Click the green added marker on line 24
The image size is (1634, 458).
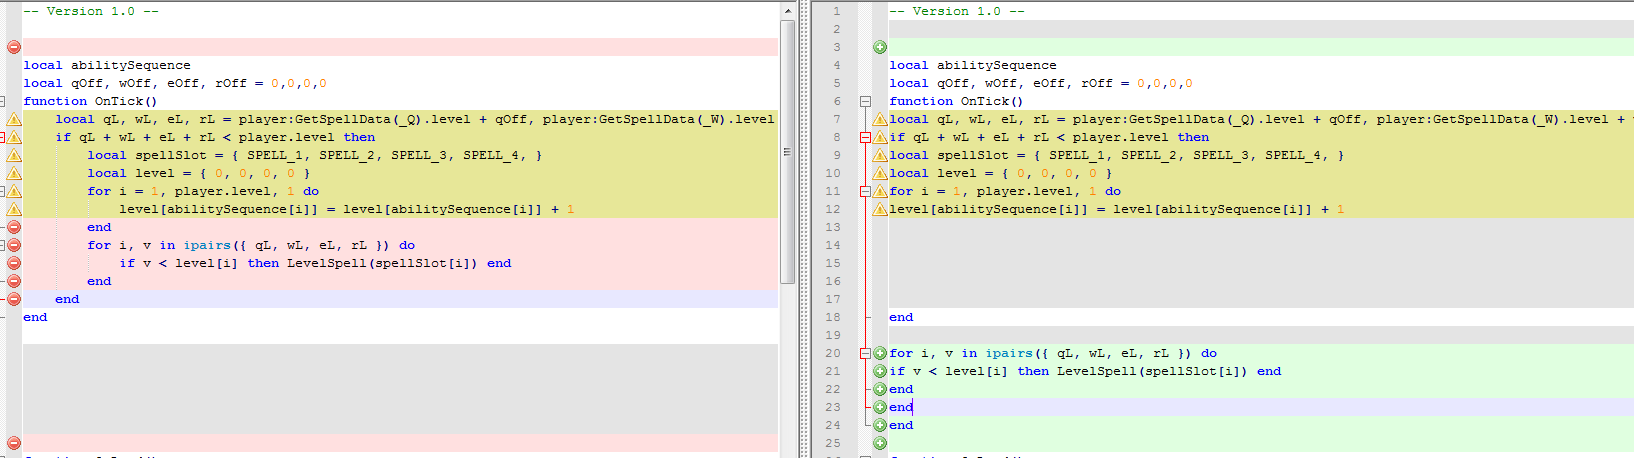tap(880, 425)
